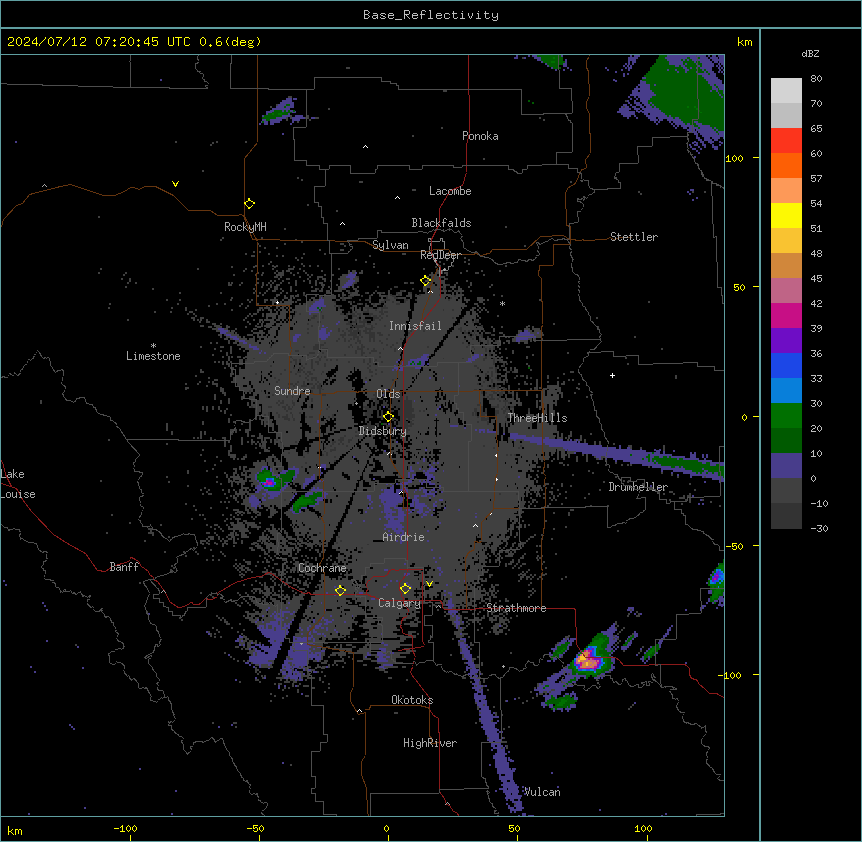Select the yellow station marker below RedDeer
The image size is (862, 842).
tap(426, 281)
